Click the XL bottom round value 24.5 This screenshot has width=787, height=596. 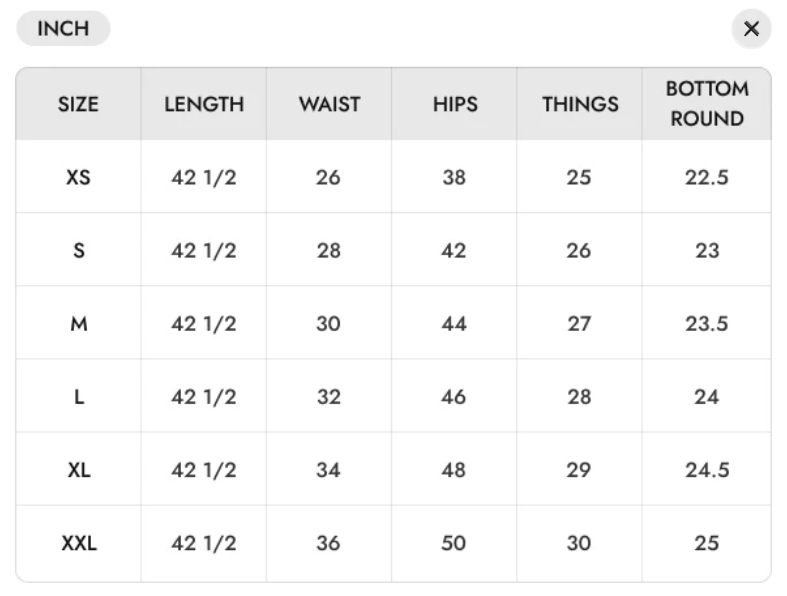pos(707,470)
